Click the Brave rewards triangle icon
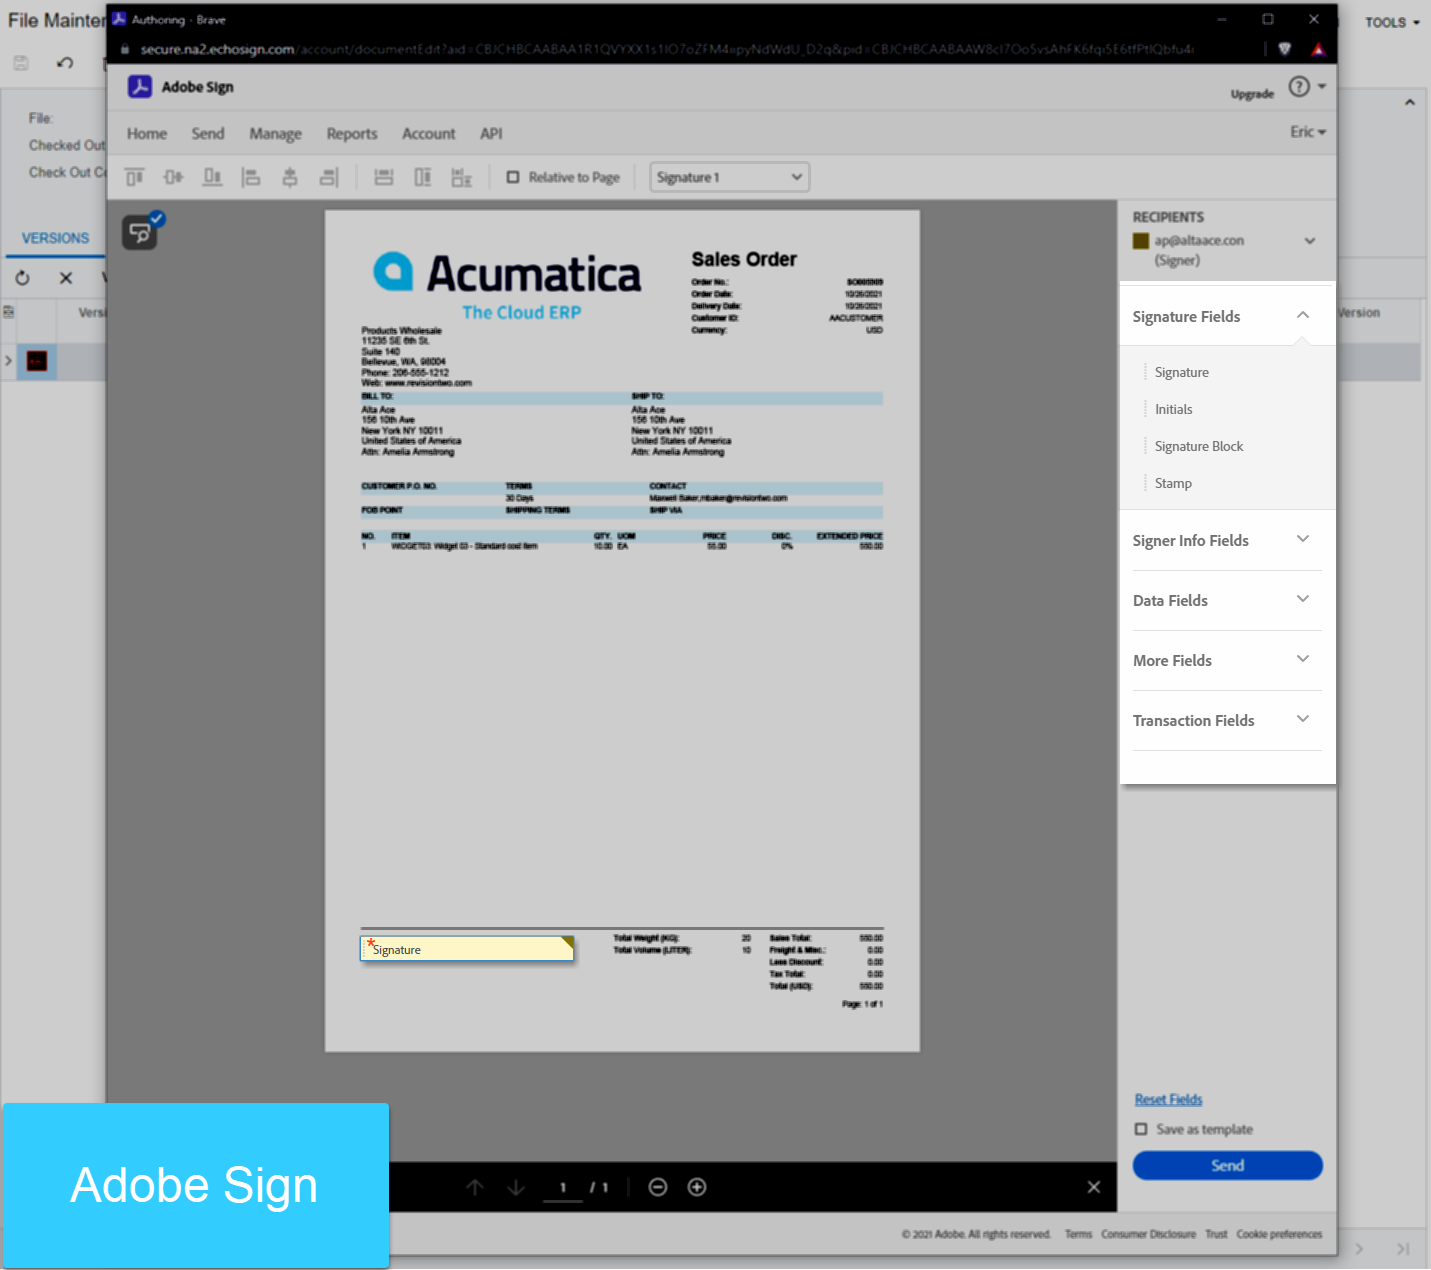Screen dimensions: 1431x1270 1318,49
